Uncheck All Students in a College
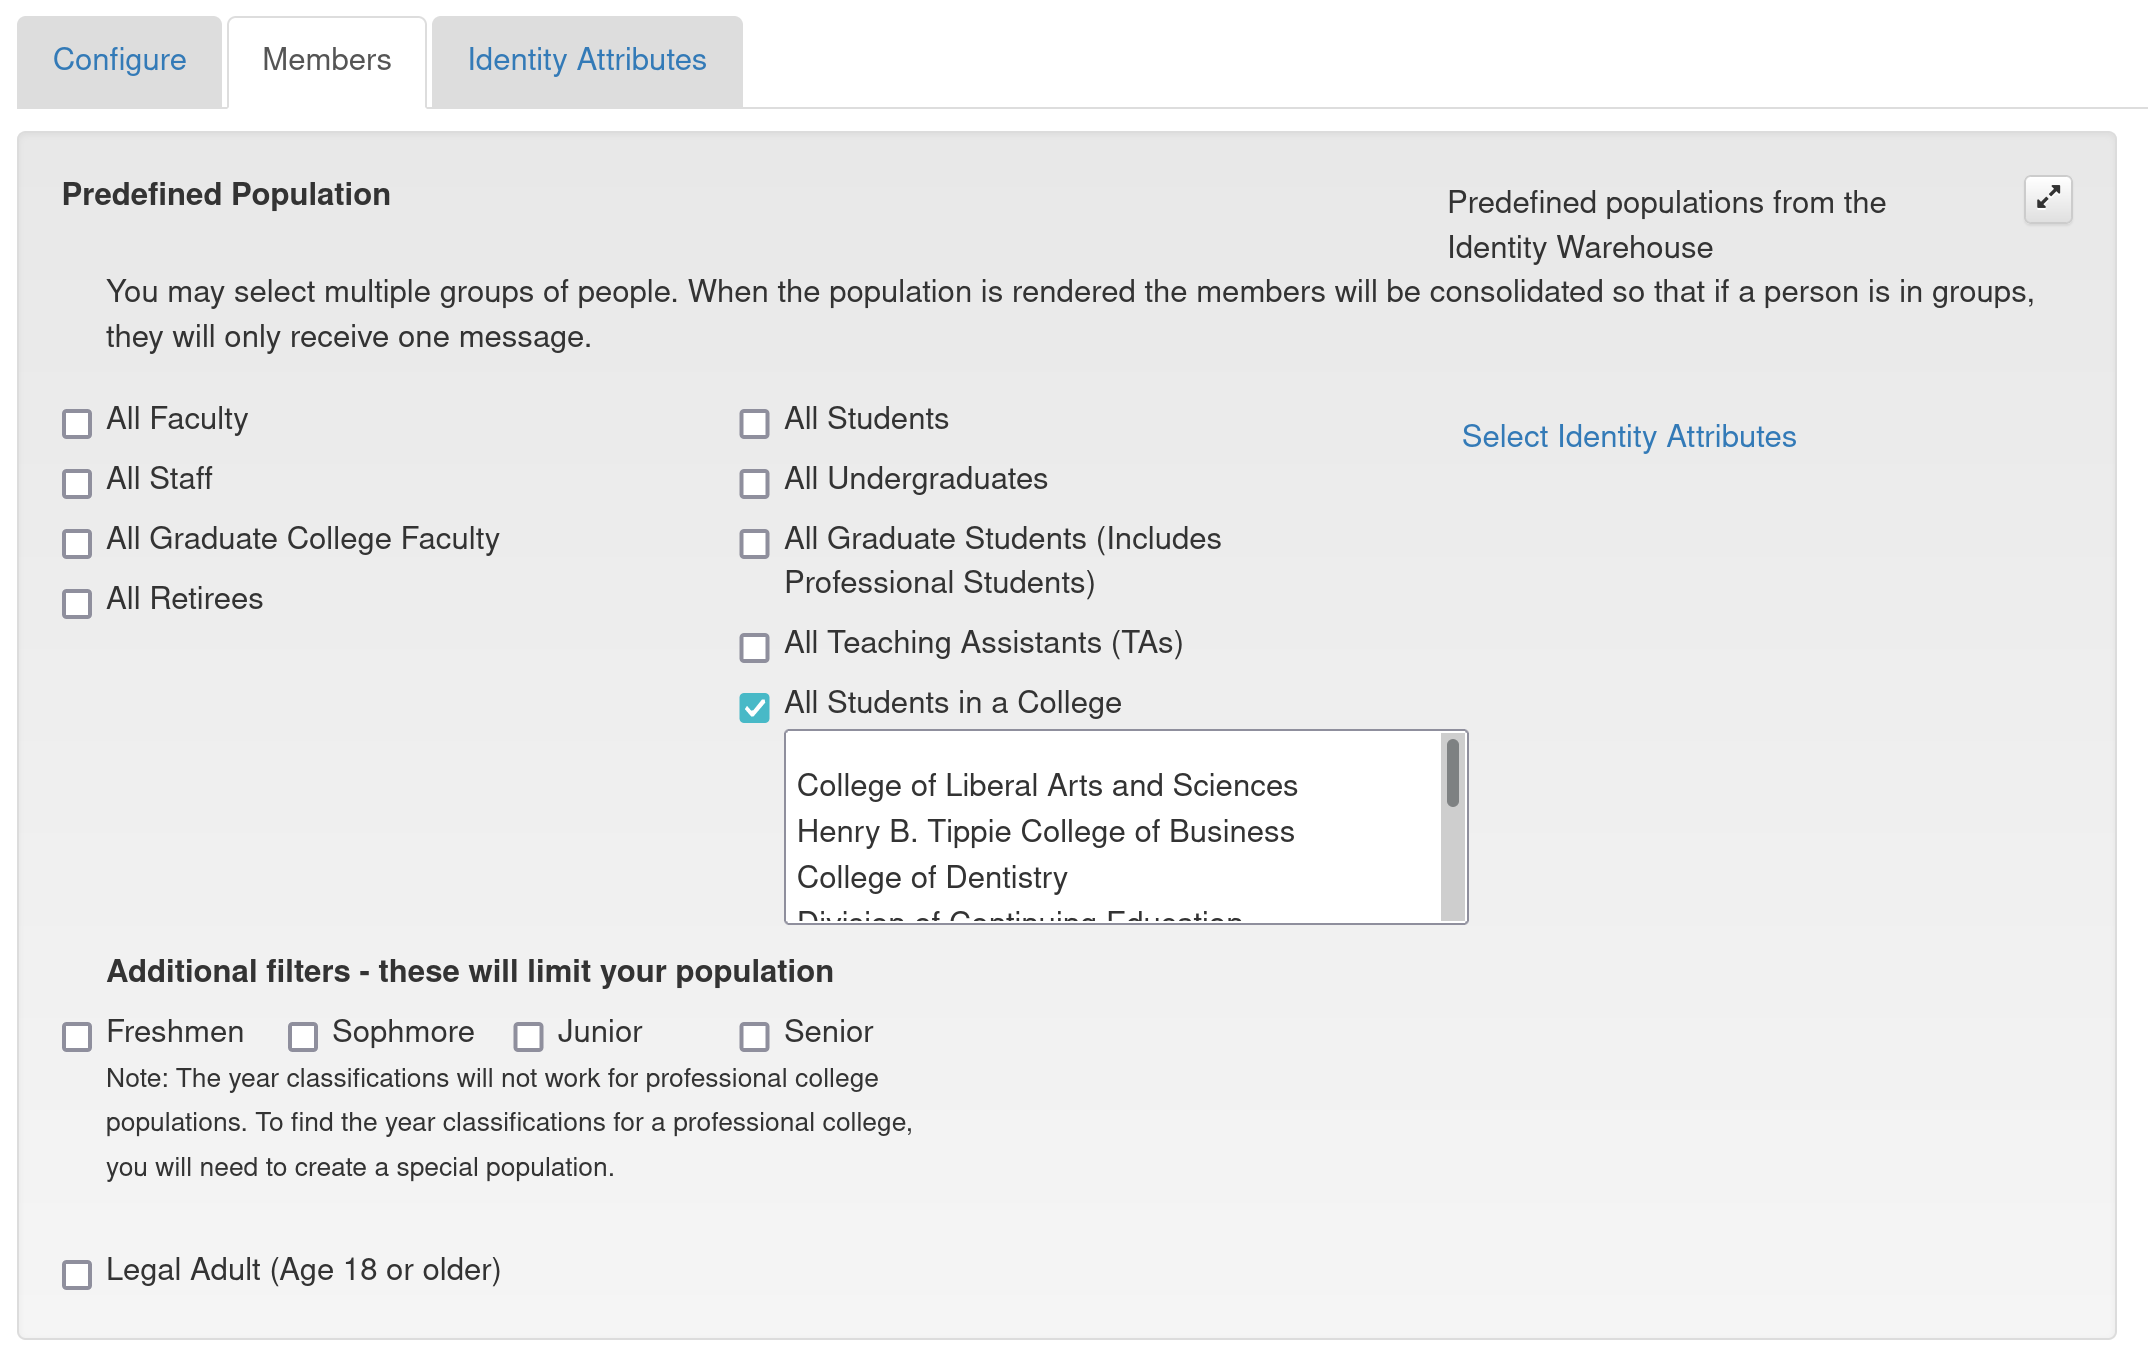Image resolution: width=2148 pixels, height=1364 pixels. point(754,707)
